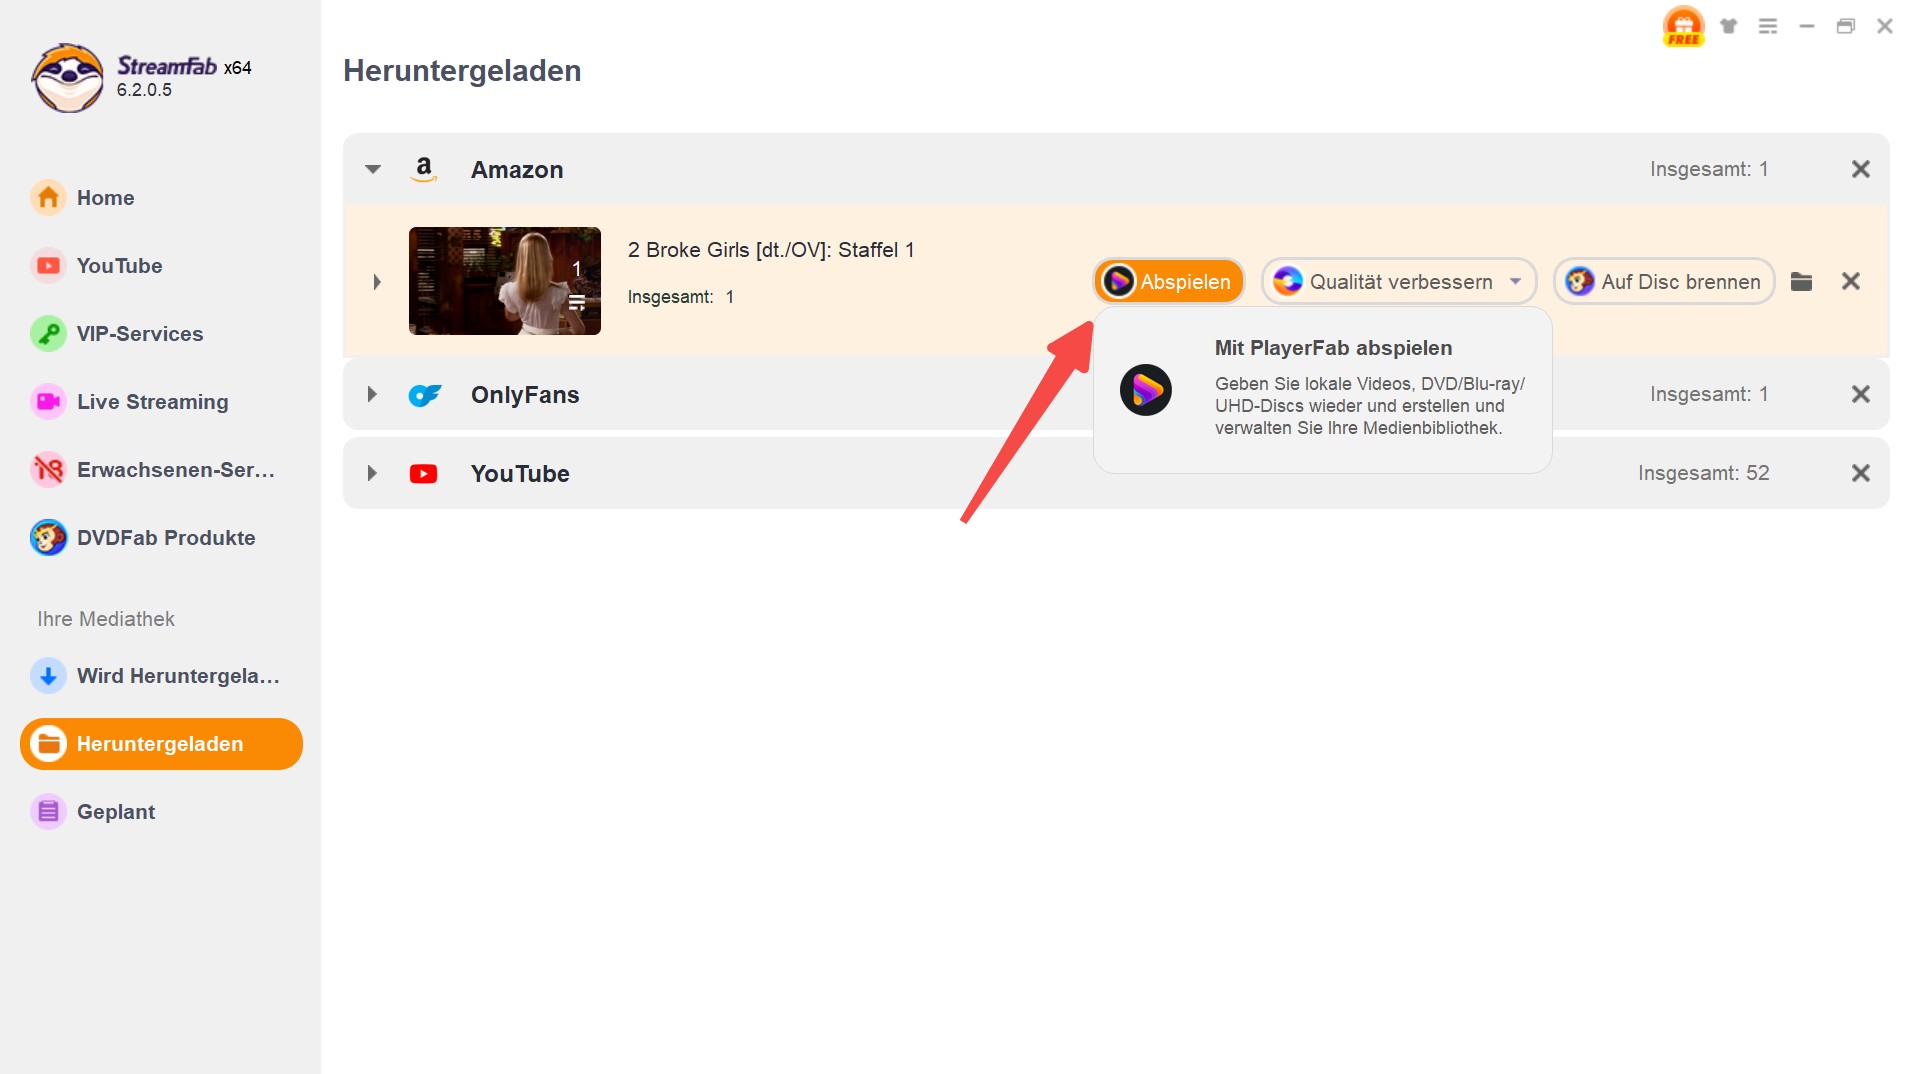Click the PlayerFab tooltip logo

point(1146,390)
